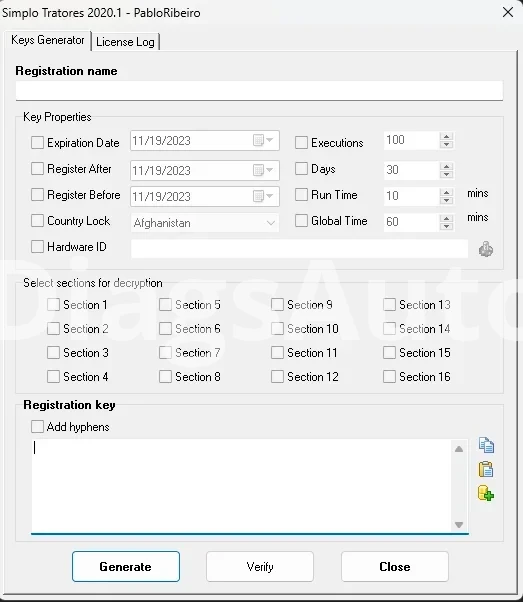Increase Run Time minutes with up arrow
This screenshot has height=602, width=523.
click(x=446, y=192)
